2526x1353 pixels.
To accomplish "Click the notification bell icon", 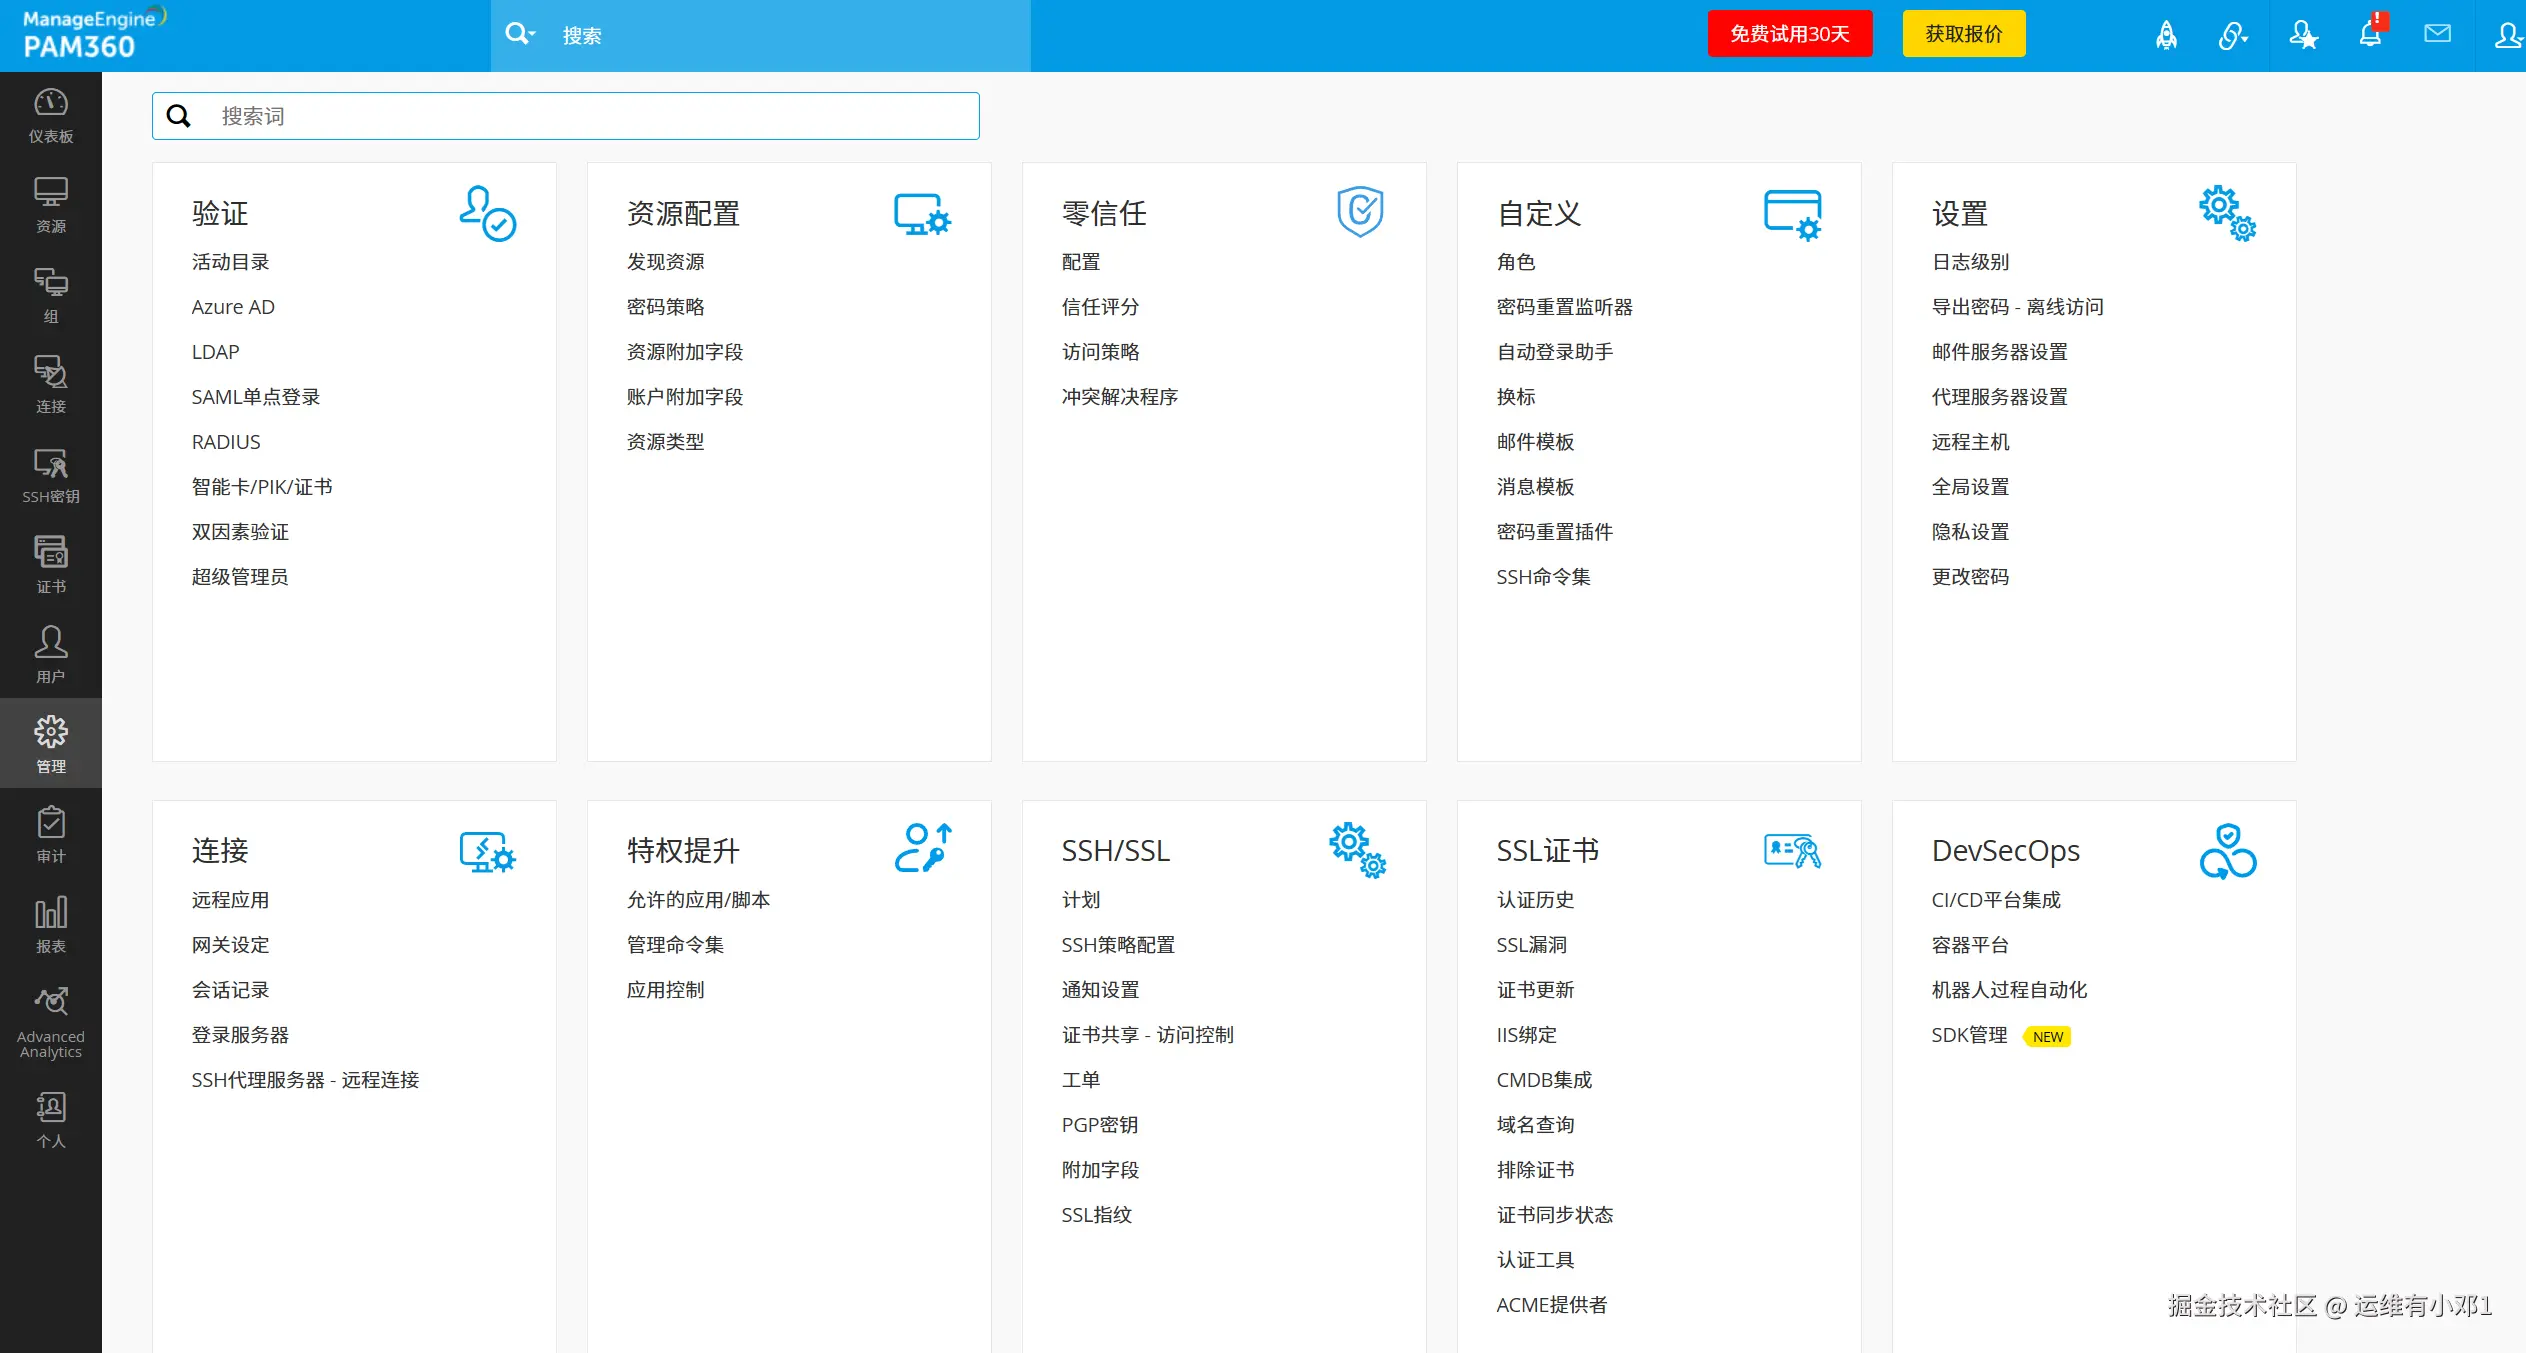I will click(2370, 35).
